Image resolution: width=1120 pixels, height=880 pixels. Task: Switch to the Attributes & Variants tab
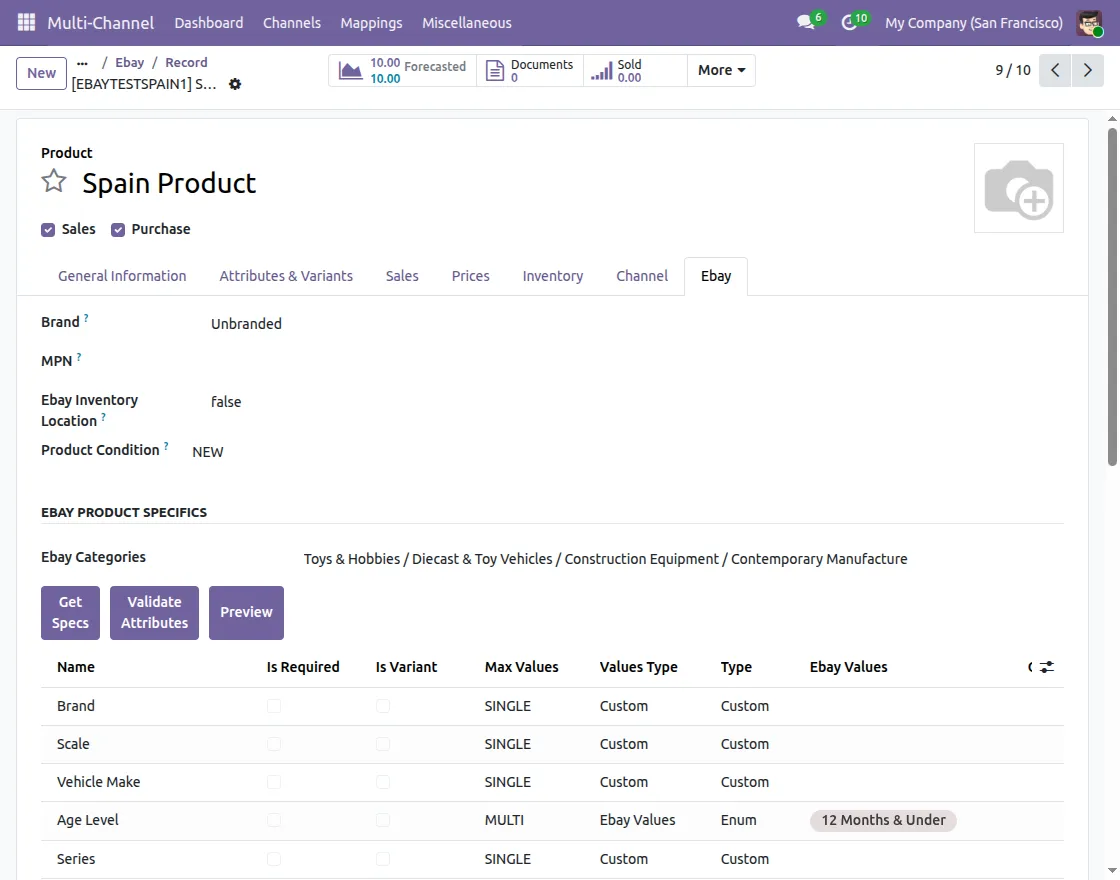coord(286,276)
